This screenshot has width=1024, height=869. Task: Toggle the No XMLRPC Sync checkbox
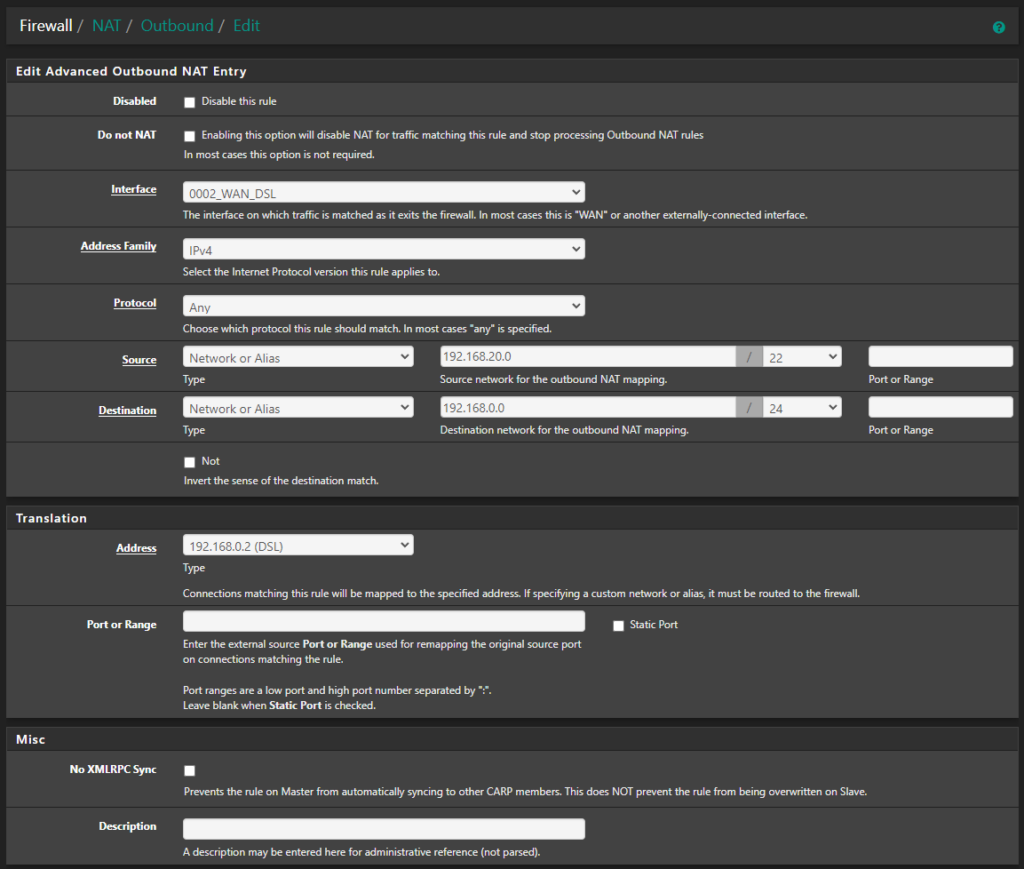click(x=189, y=770)
